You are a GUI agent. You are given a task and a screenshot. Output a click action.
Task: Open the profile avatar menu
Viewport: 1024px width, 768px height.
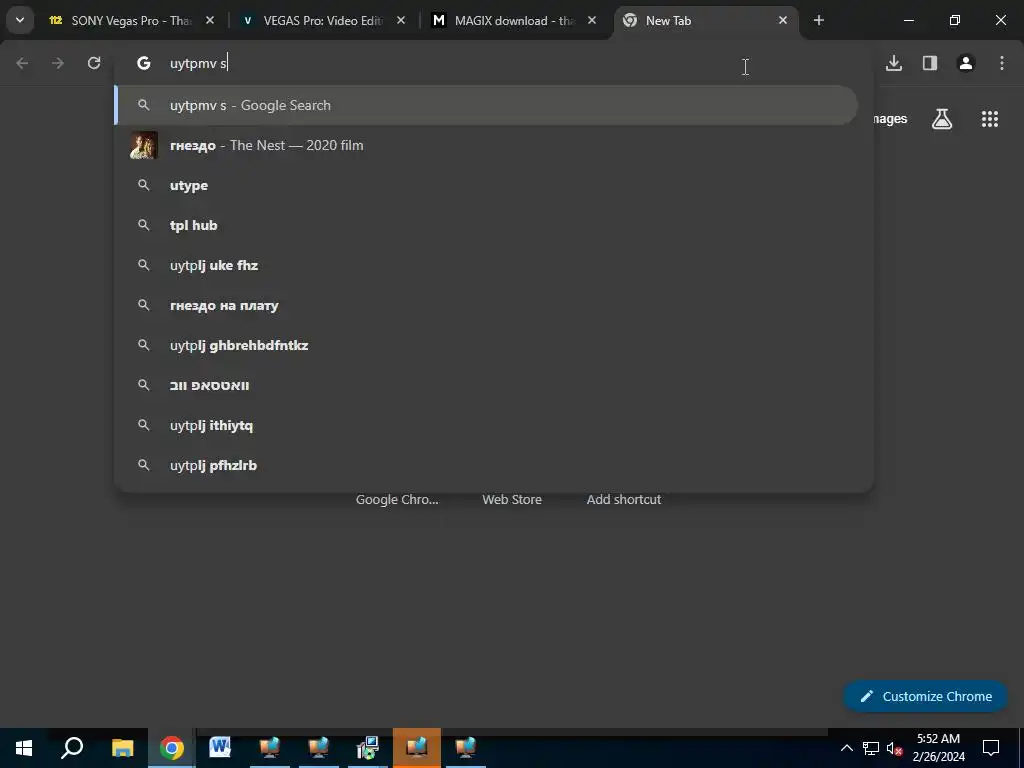click(966, 63)
